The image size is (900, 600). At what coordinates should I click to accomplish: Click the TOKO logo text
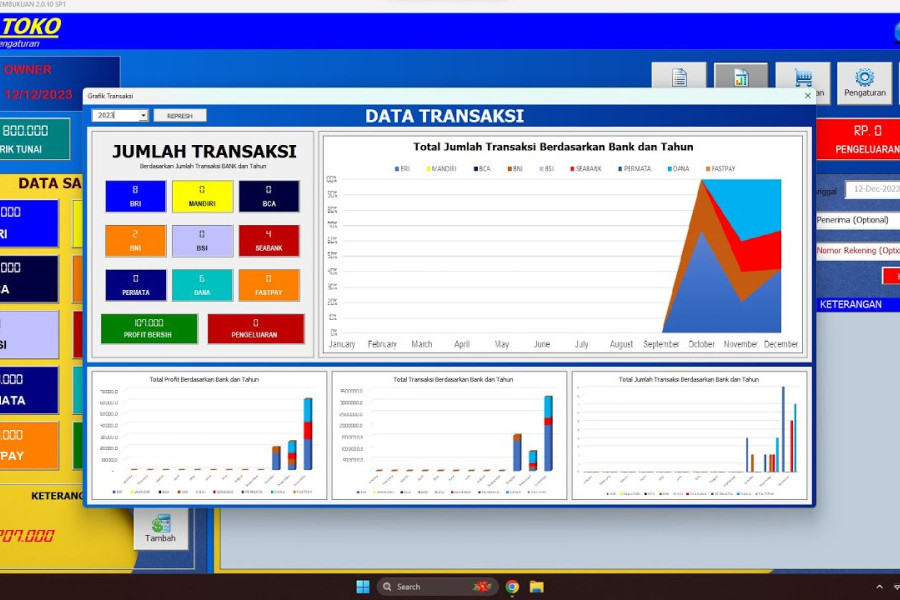[30, 26]
